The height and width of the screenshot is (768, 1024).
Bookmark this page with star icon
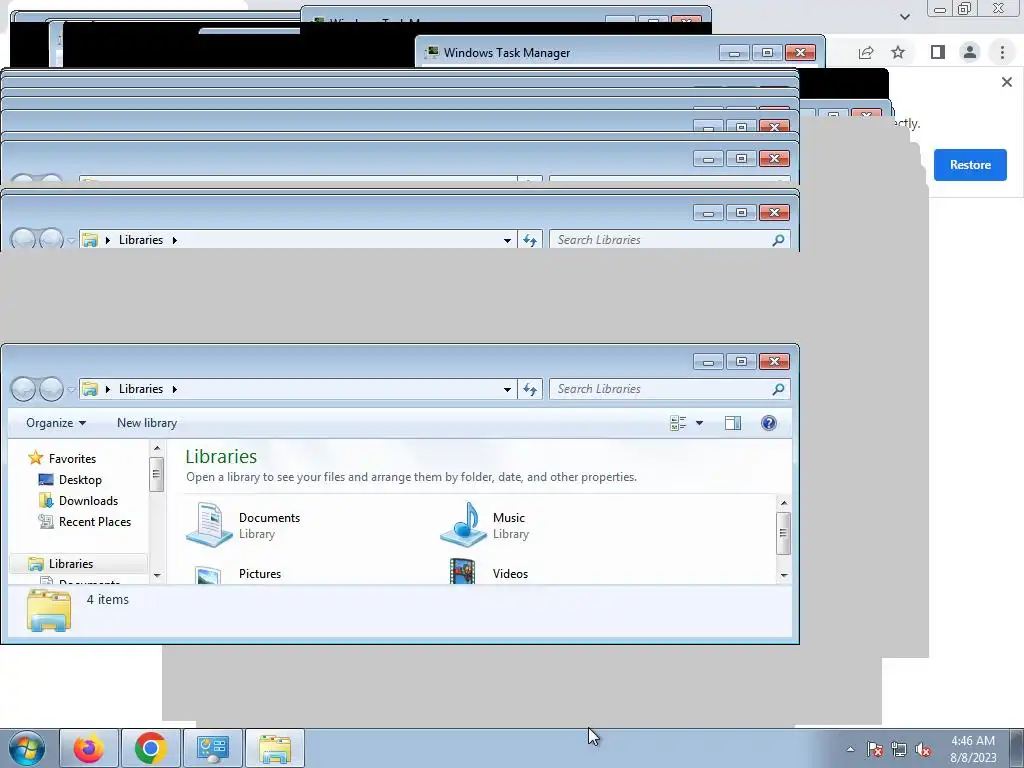[x=898, y=52]
